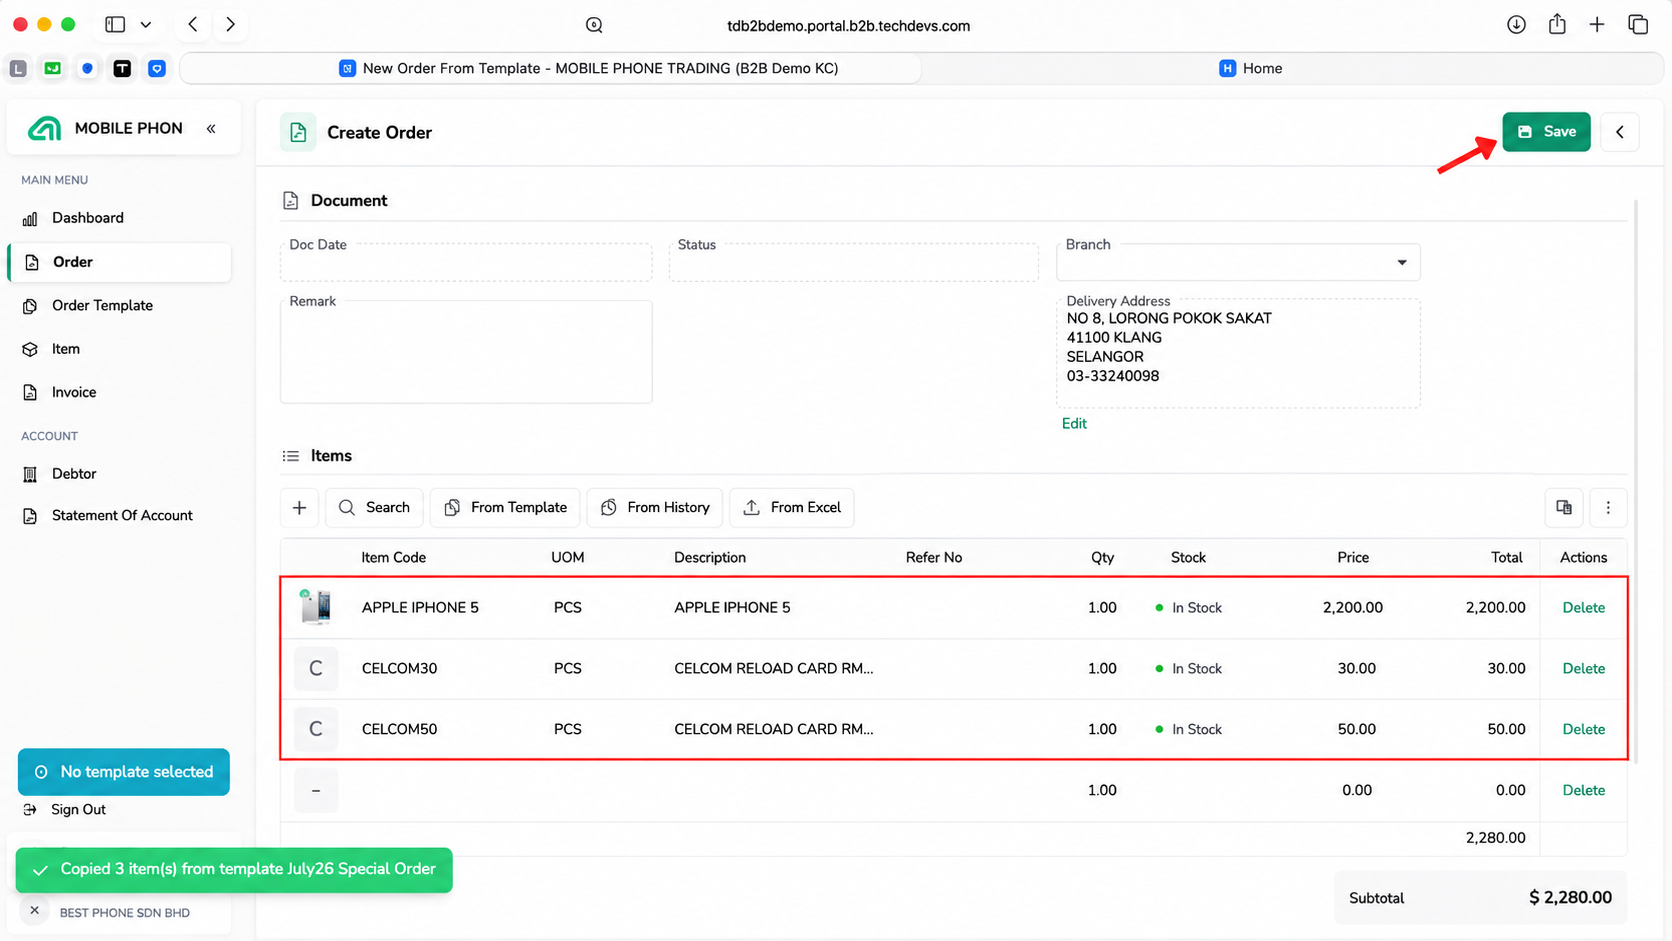The width and height of the screenshot is (1672, 941).
Task: Open the Safari sidebar toggle
Action: (x=115, y=25)
